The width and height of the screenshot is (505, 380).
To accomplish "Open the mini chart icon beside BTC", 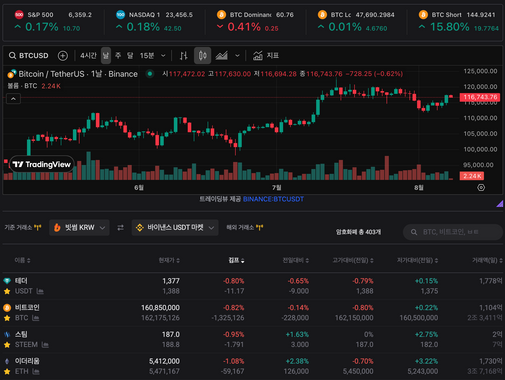I will (x=35, y=318).
